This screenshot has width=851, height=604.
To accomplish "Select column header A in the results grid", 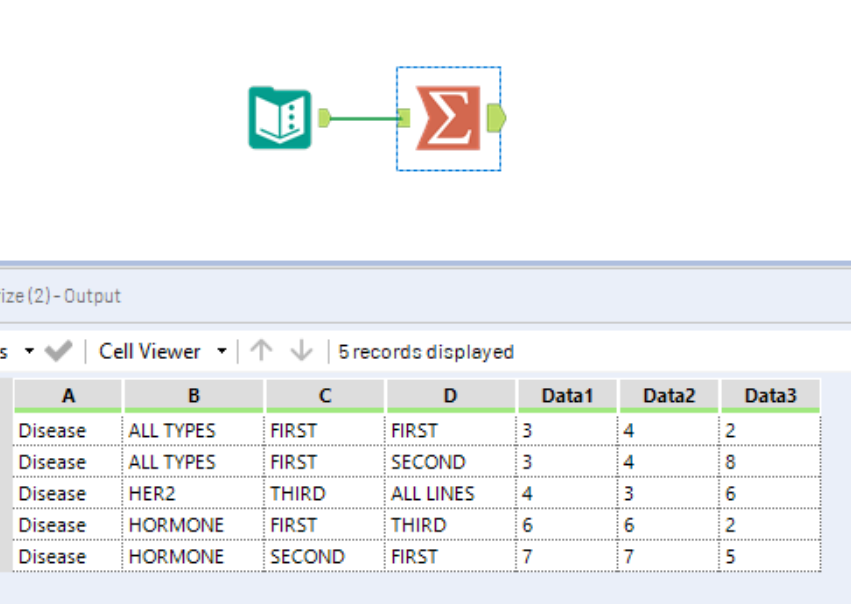I will (x=68, y=395).
